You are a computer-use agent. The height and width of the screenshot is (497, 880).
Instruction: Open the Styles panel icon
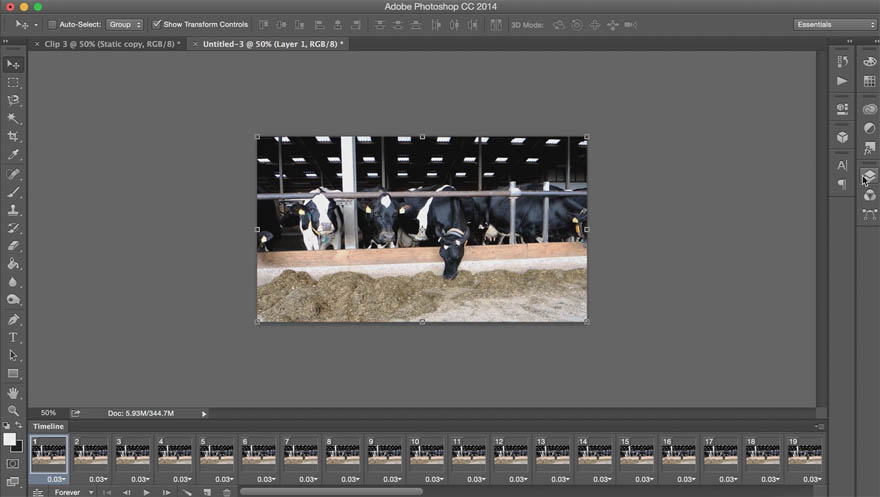[x=869, y=148]
